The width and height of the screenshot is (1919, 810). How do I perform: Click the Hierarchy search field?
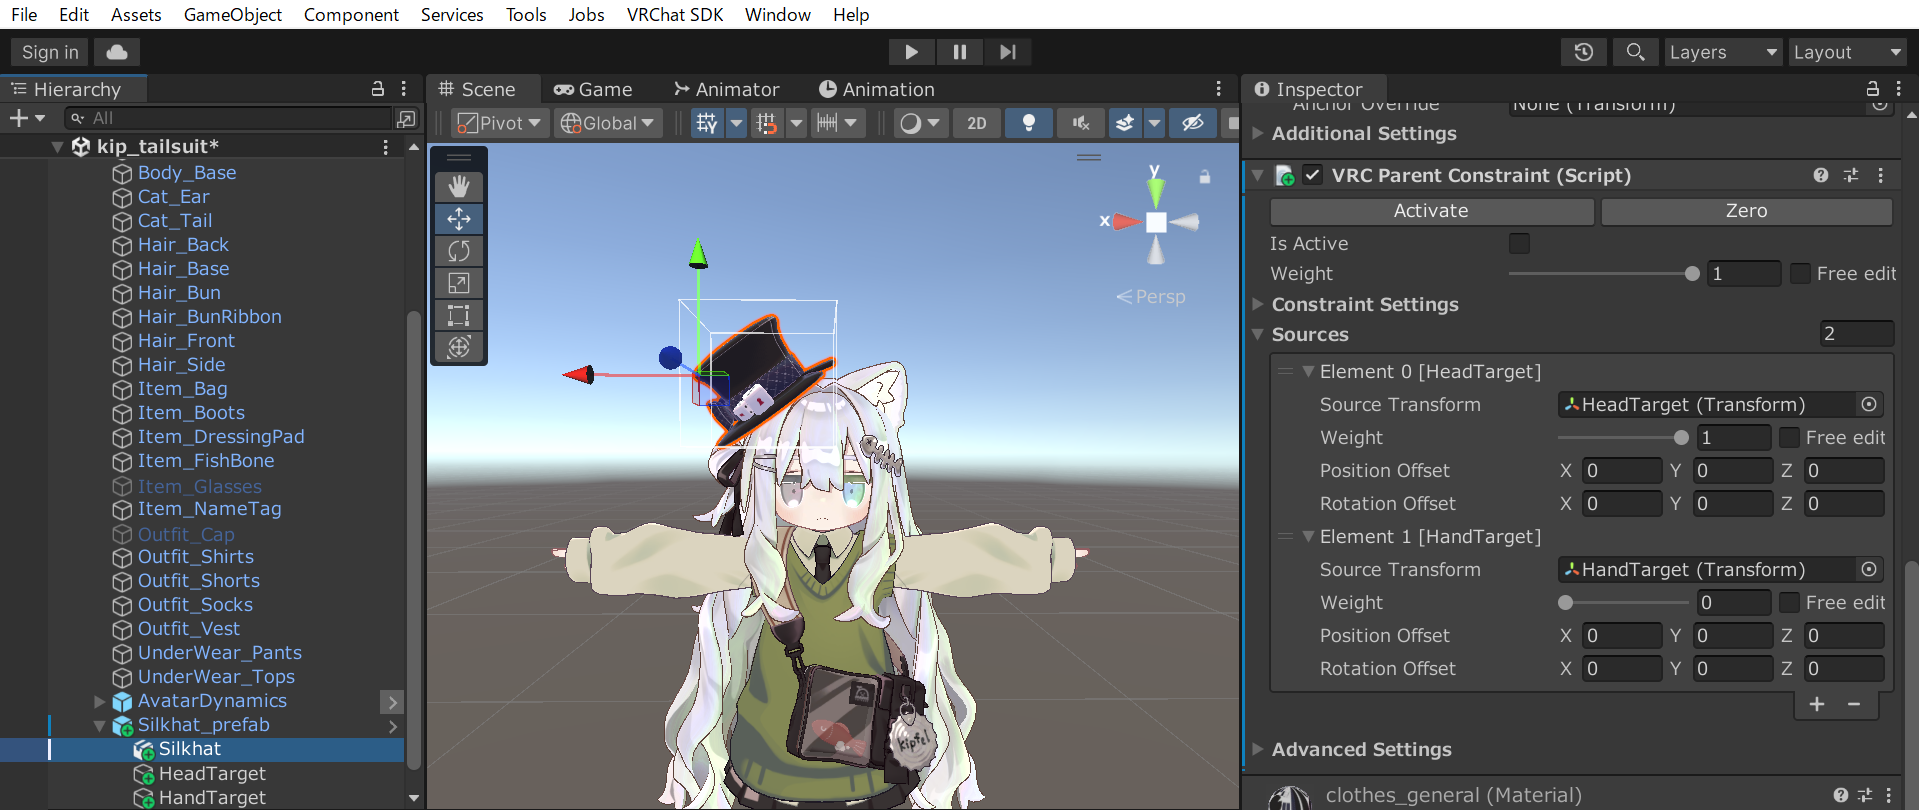[x=228, y=118]
